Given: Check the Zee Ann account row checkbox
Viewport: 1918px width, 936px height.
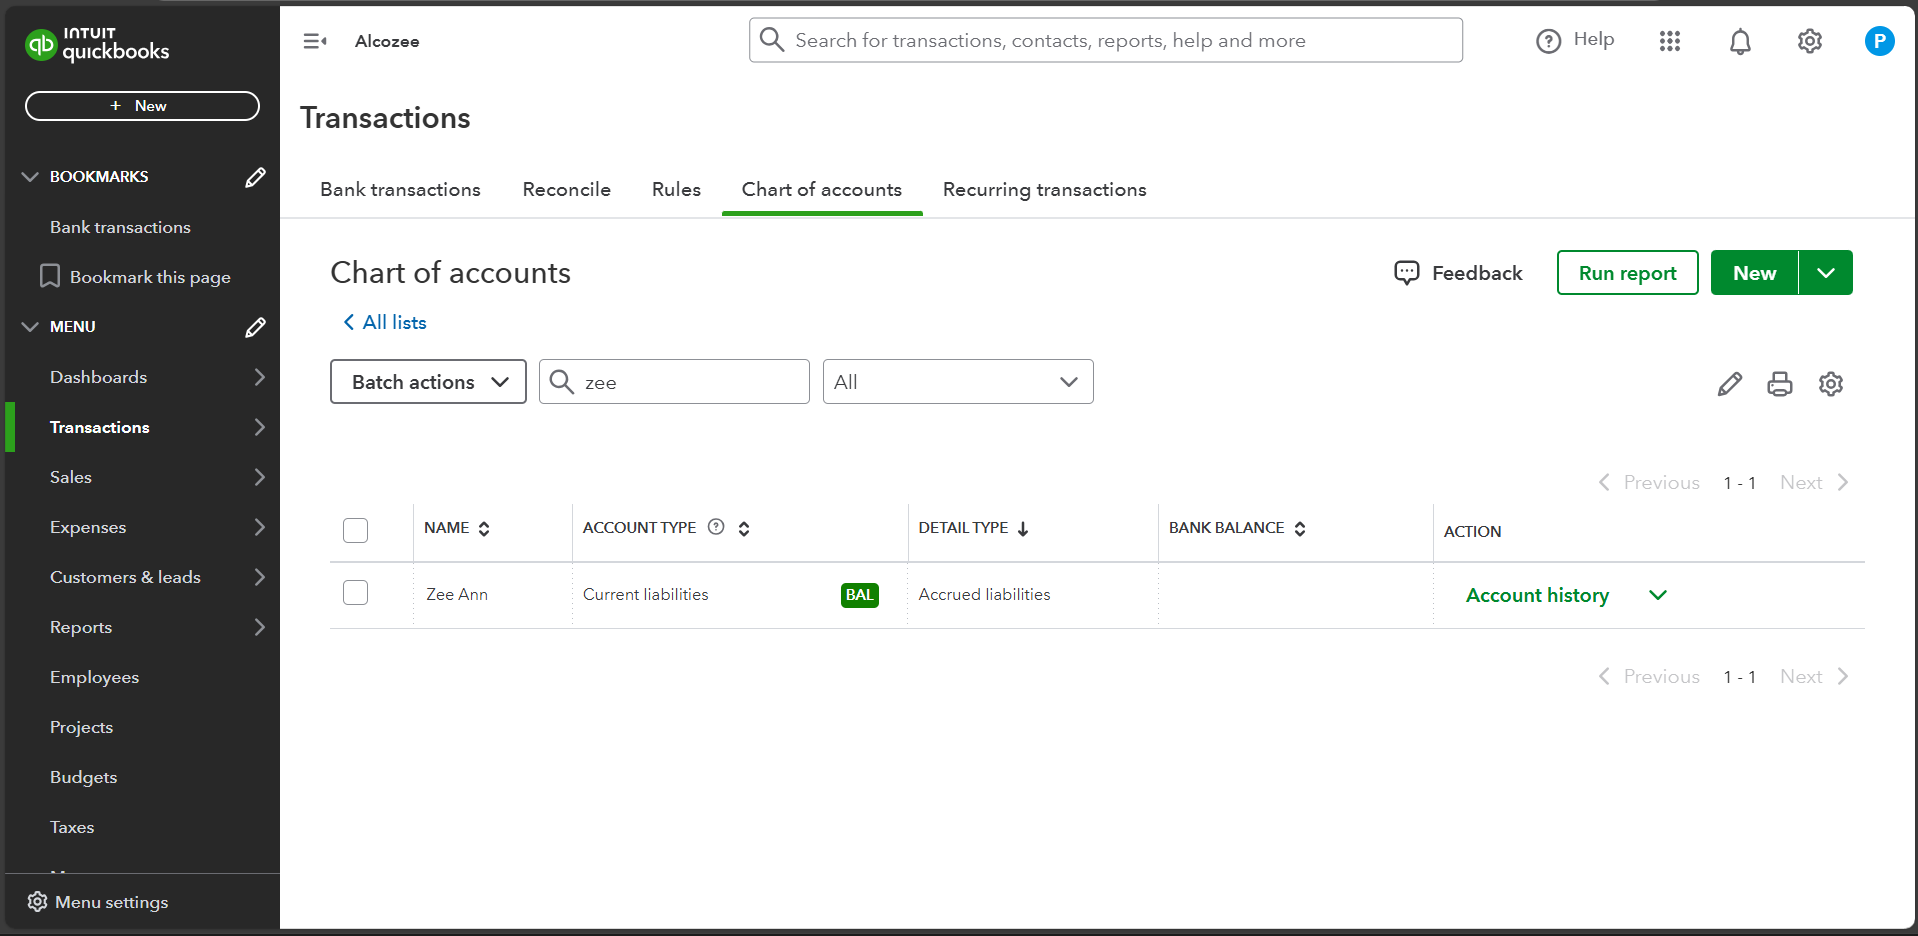Looking at the screenshot, I should click(355, 593).
